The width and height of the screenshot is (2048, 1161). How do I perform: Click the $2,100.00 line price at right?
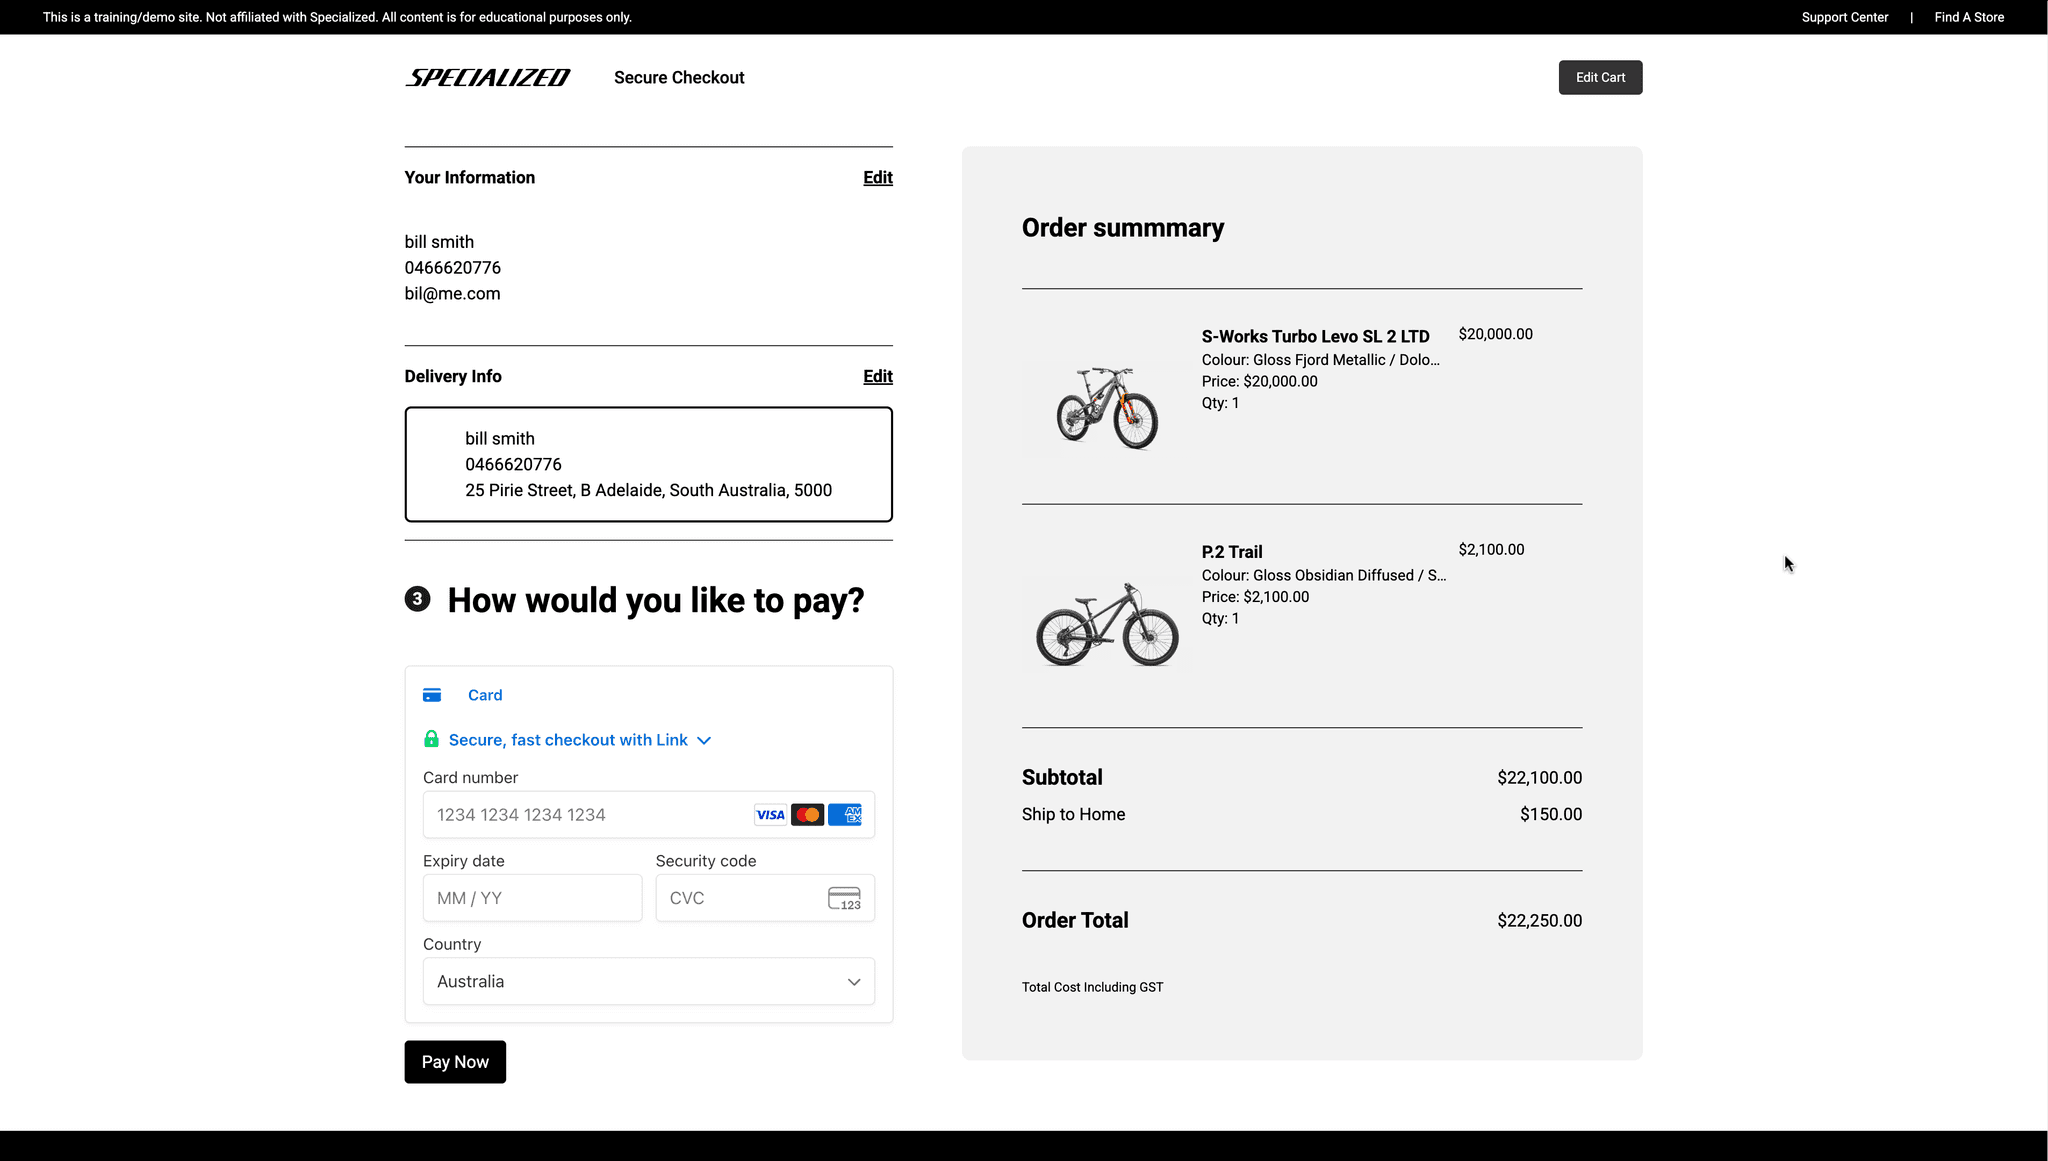point(1492,549)
